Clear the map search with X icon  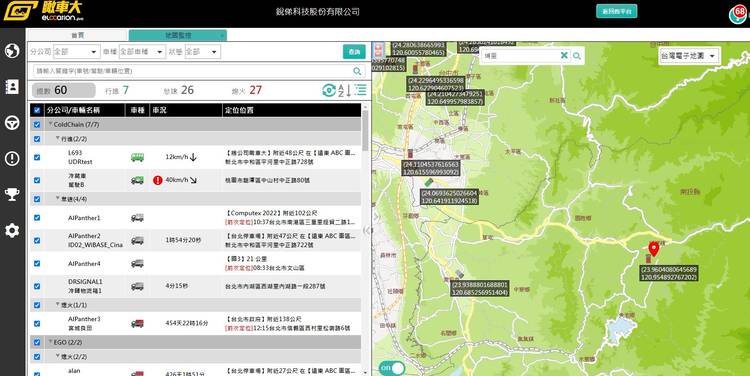coord(564,55)
